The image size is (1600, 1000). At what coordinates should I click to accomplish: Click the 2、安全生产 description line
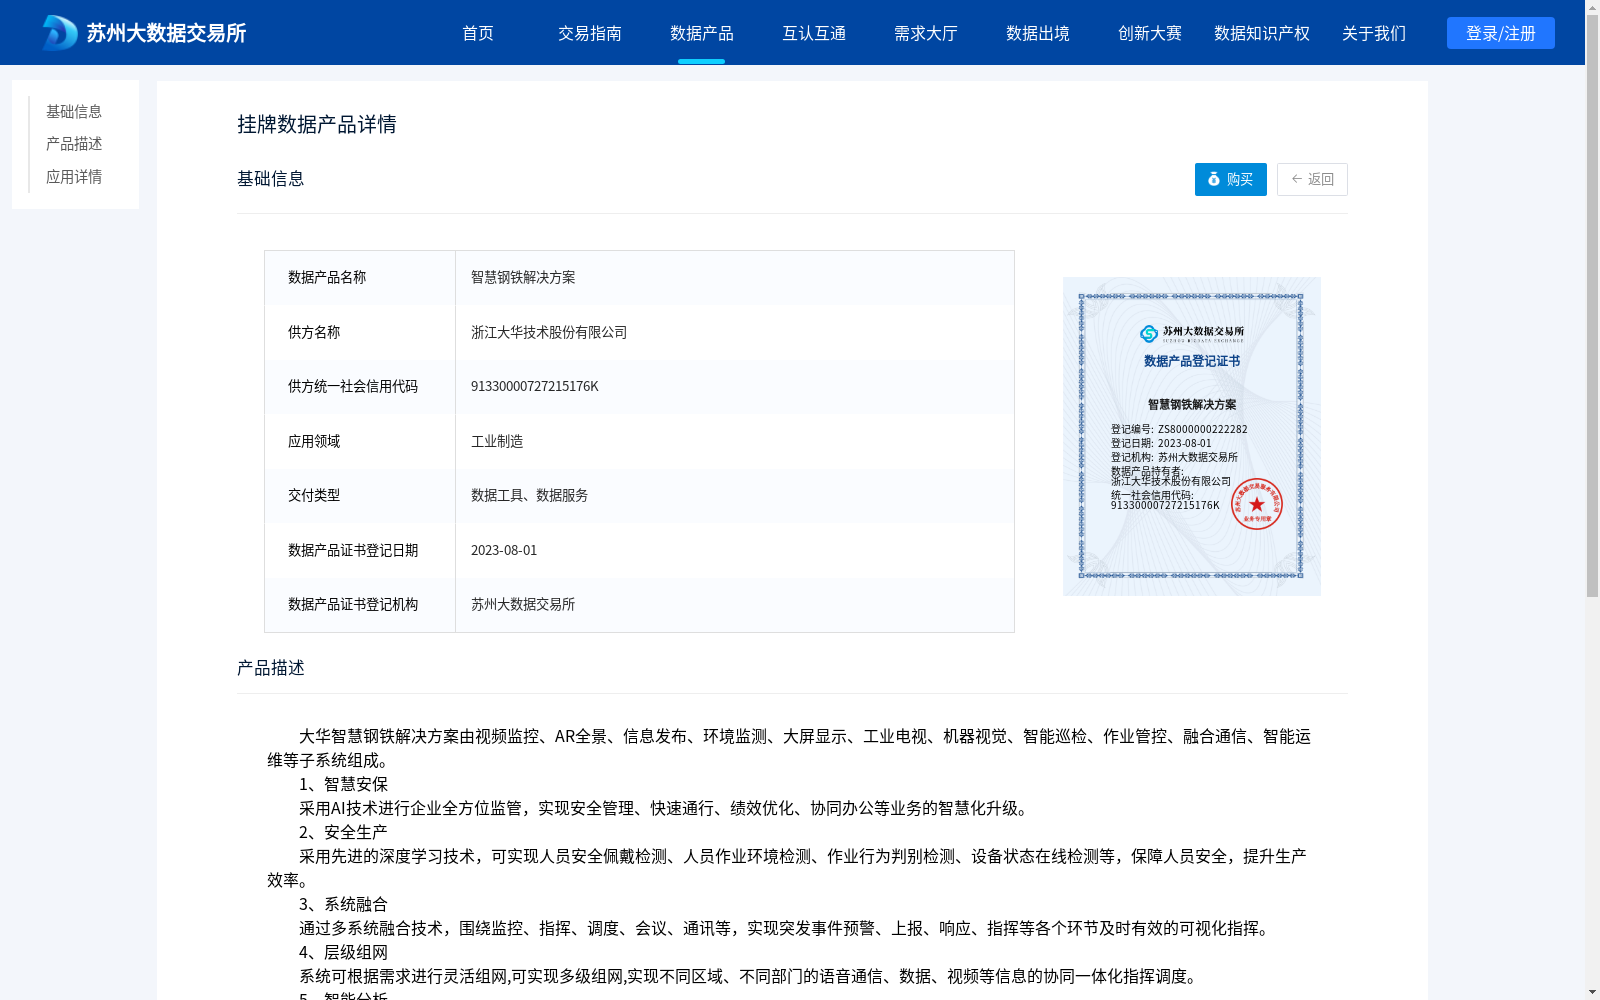pyautogui.click(x=343, y=832)
